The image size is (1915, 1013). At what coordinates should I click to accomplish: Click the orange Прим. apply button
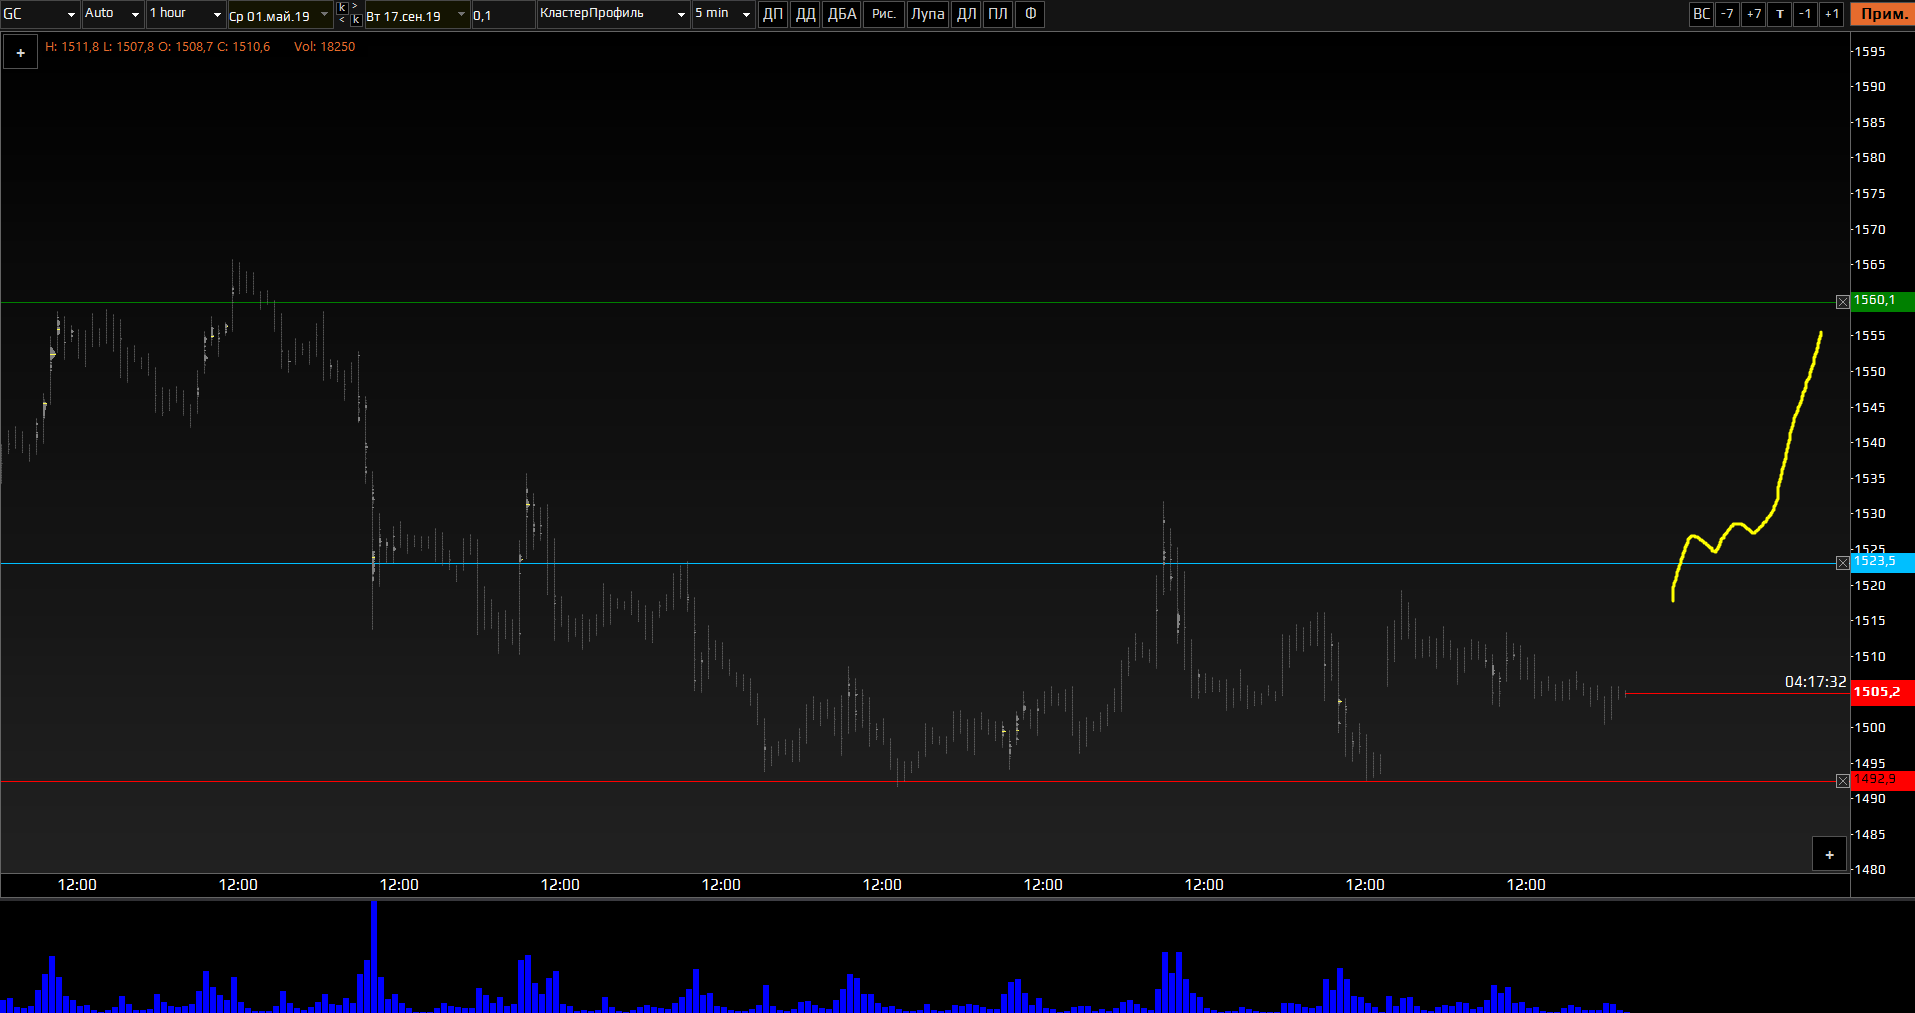coord(1883,14)
